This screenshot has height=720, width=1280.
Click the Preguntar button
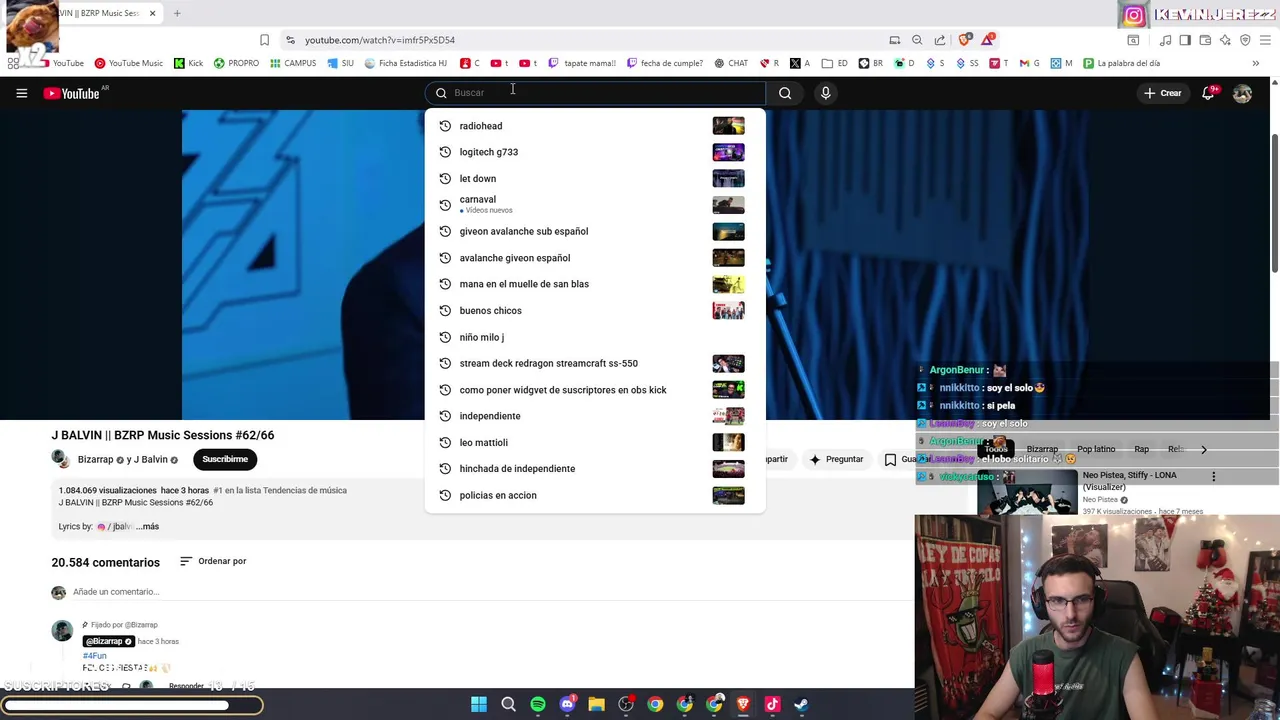pos(836,459)
